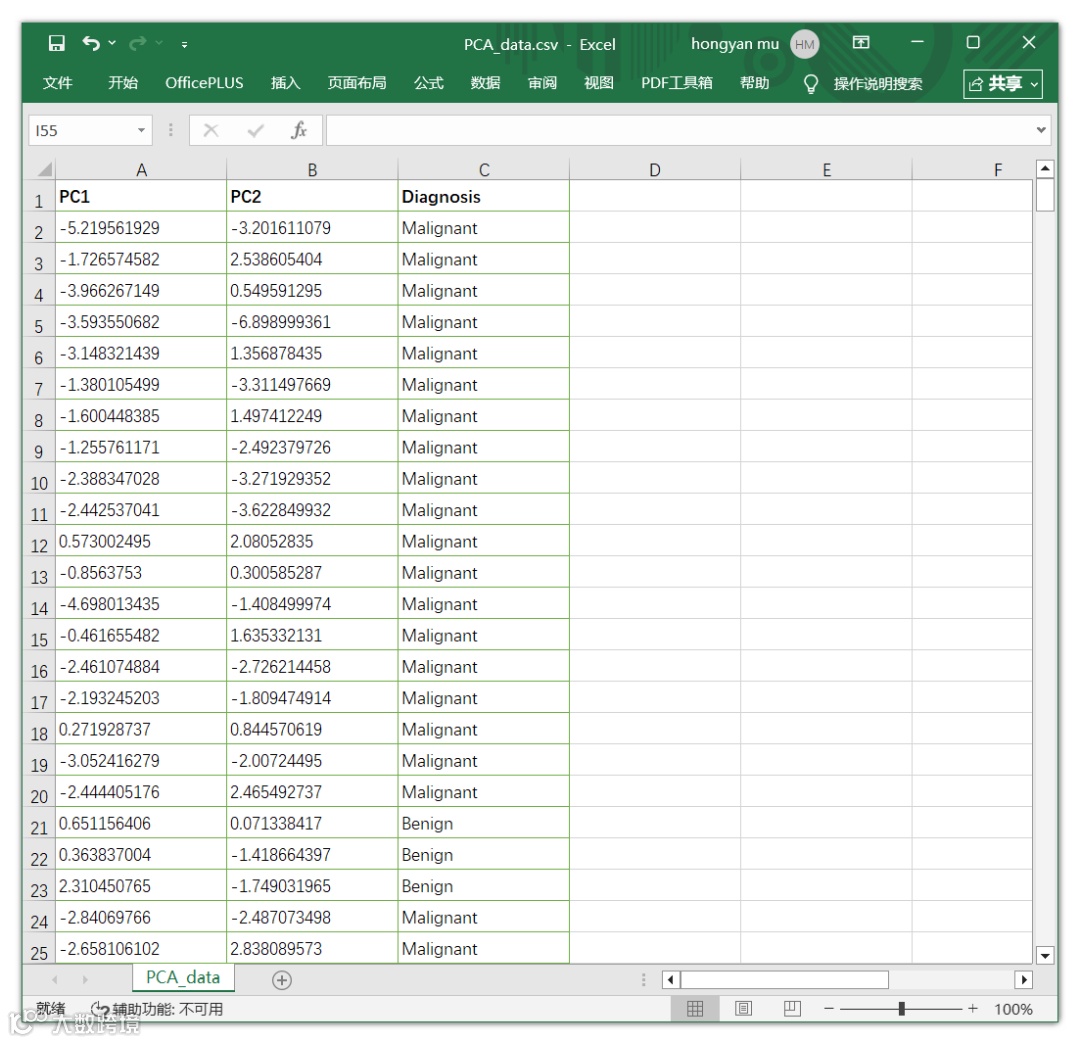Click the Insert Function fx icon

click(299, 130)
